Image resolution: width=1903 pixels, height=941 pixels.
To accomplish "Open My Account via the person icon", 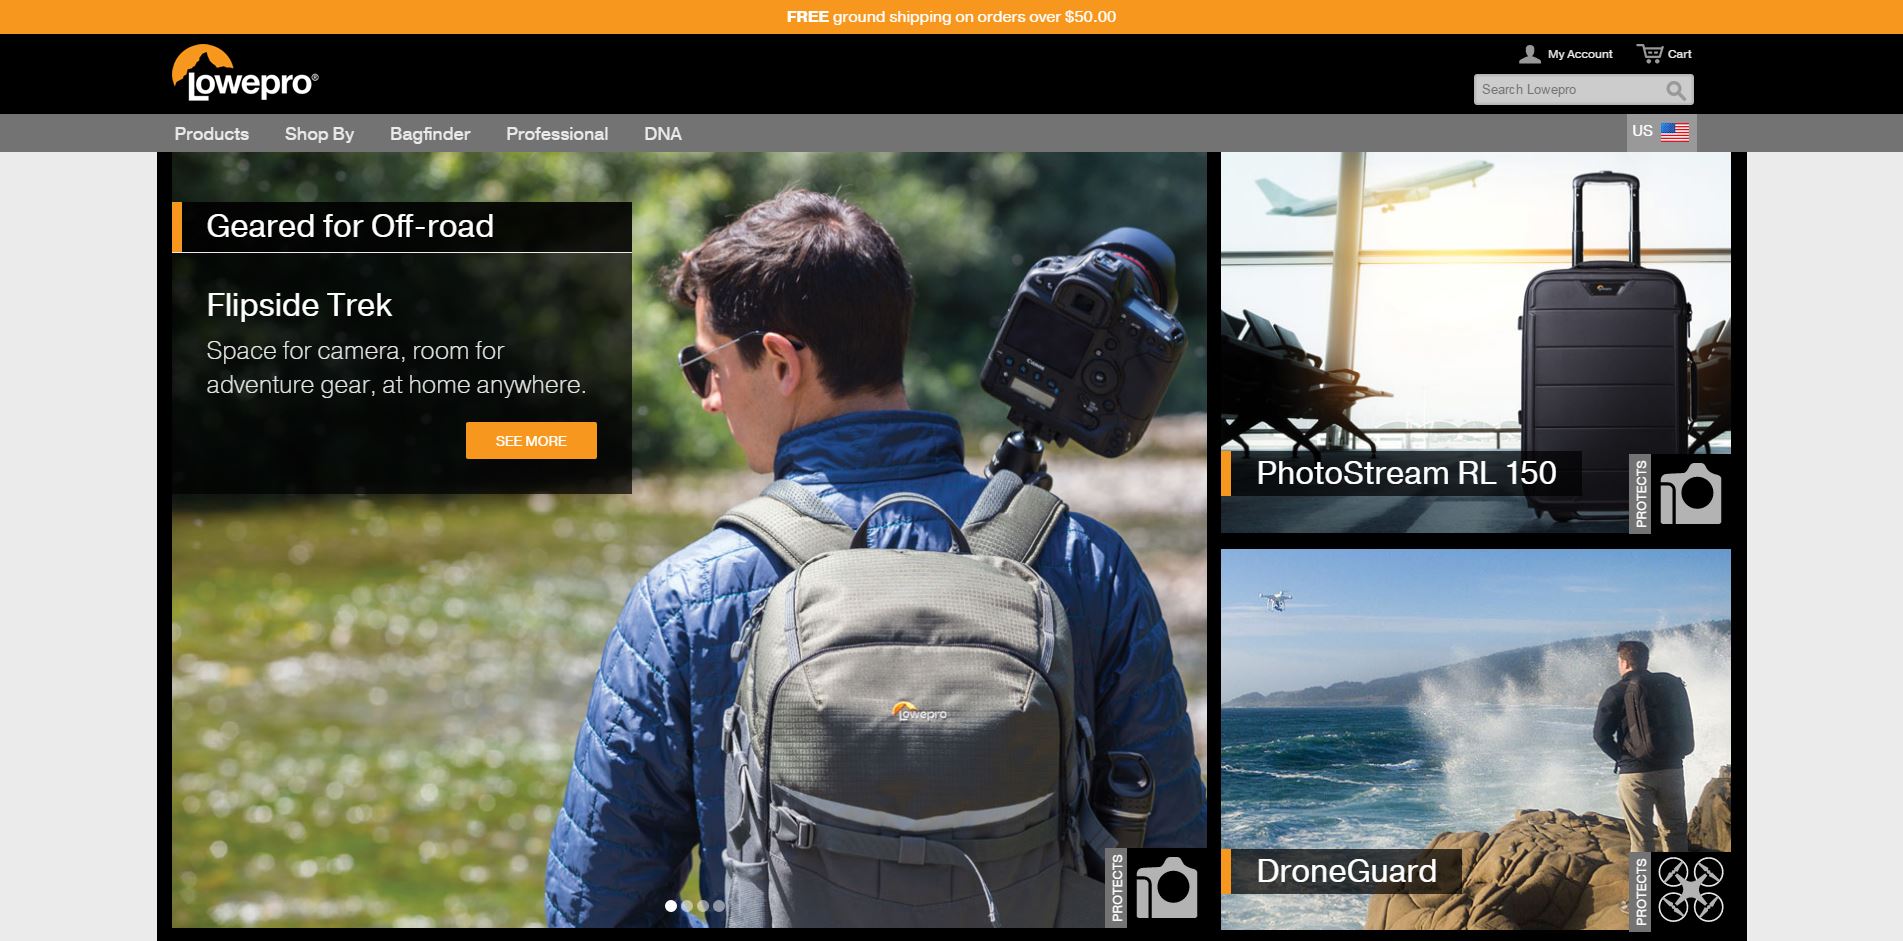I will (x=1529, y=54).
